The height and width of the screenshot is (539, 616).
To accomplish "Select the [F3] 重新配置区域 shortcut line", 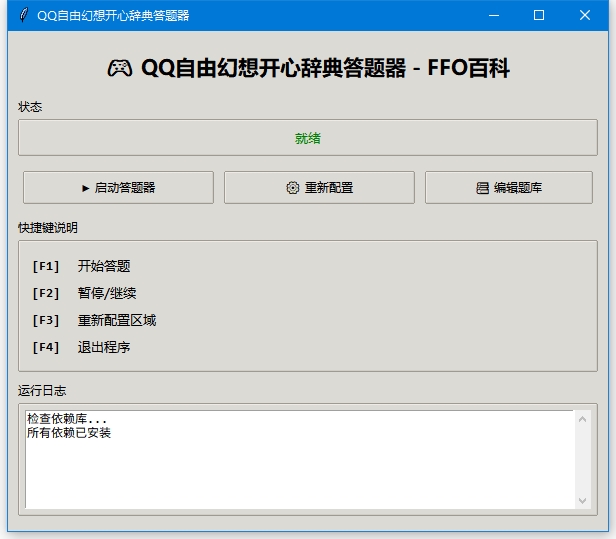I will click(x=94, y=320).
